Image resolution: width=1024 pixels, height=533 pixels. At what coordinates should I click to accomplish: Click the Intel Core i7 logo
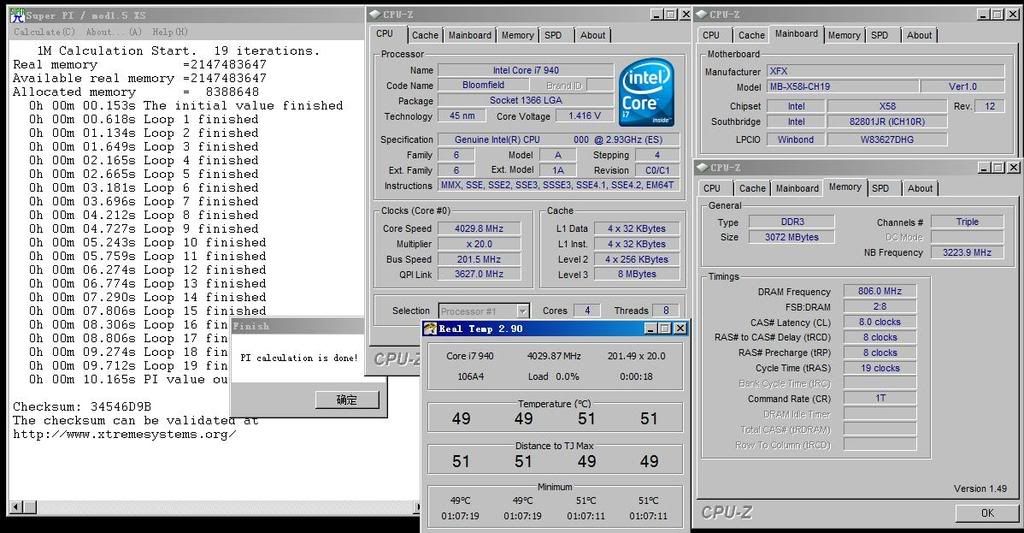click(647, 92)
